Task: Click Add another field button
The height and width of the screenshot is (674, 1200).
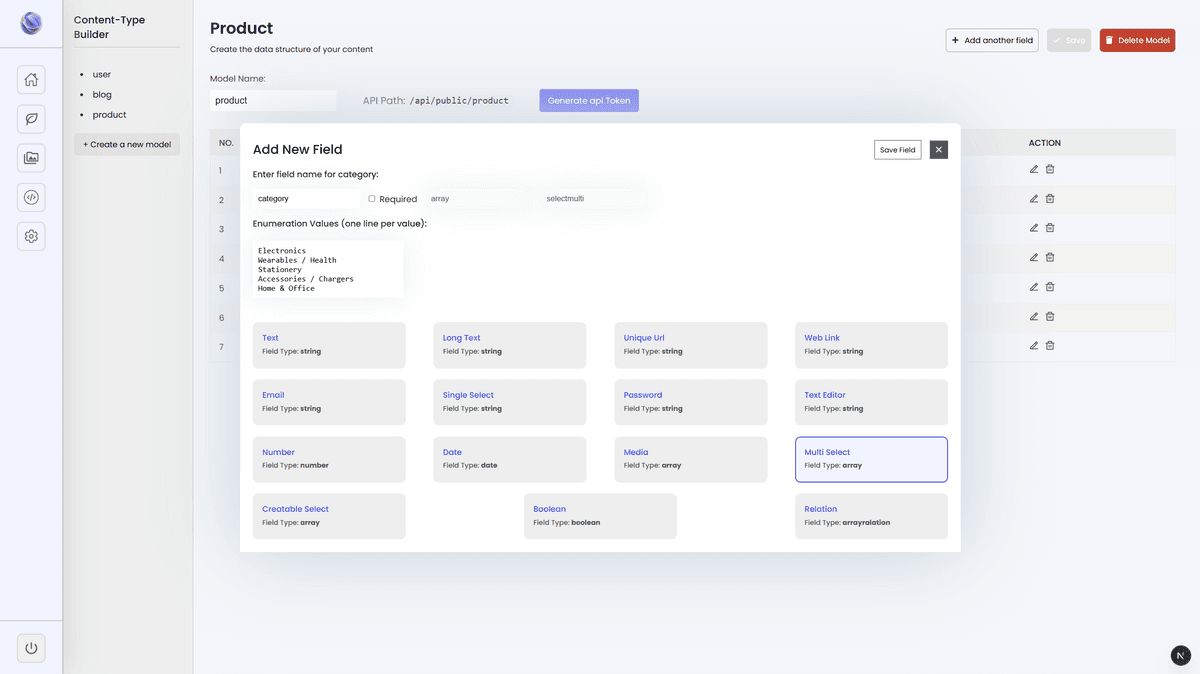Action: [992, 40]
